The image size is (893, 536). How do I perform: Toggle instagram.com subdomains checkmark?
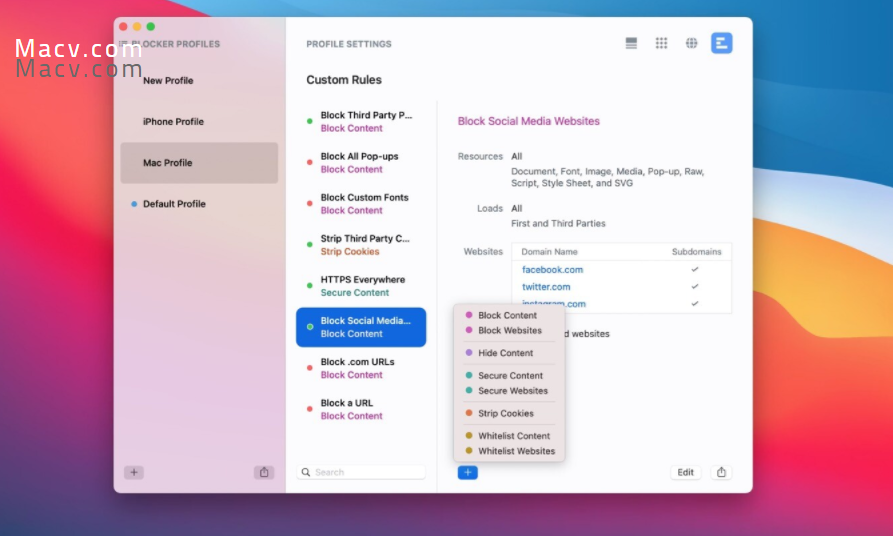point(695,304)
